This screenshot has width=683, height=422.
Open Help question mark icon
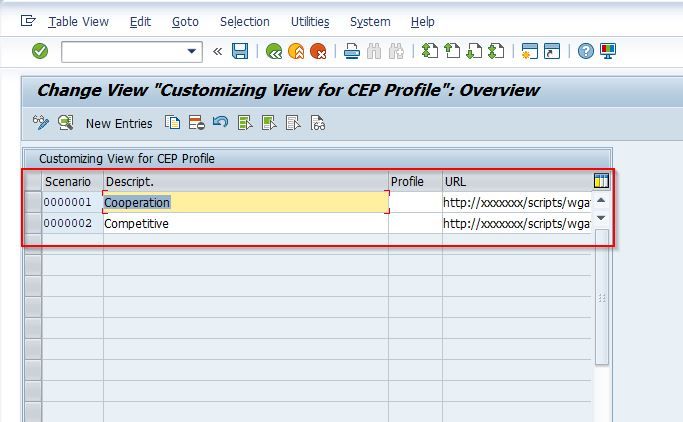[x=585, y=51]
